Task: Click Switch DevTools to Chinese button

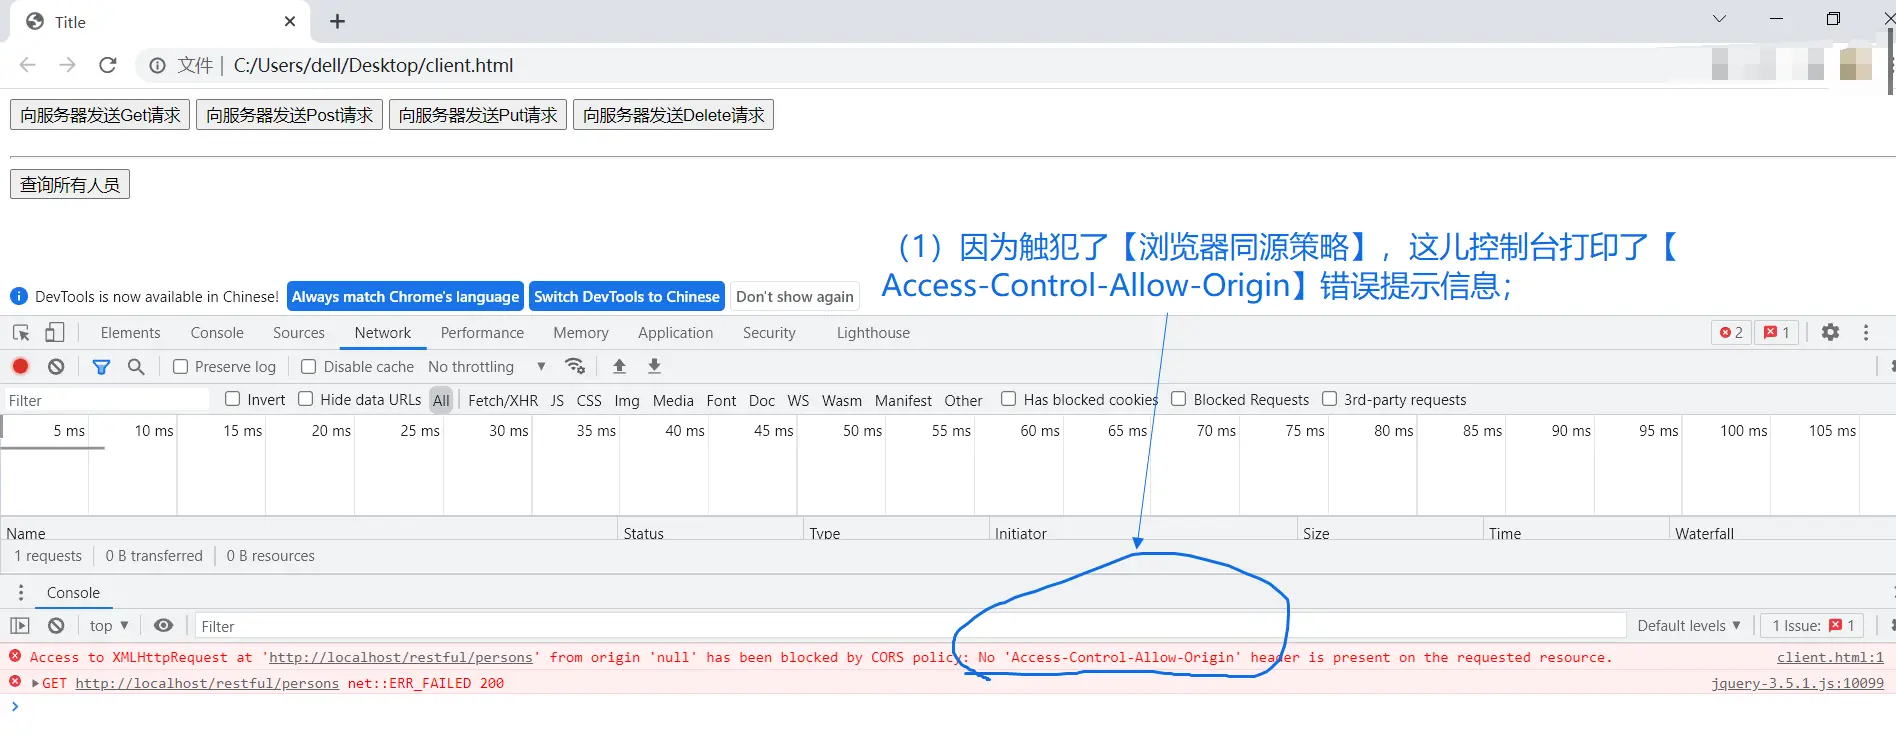Action: pyautogui.click(x=626, y=296)
